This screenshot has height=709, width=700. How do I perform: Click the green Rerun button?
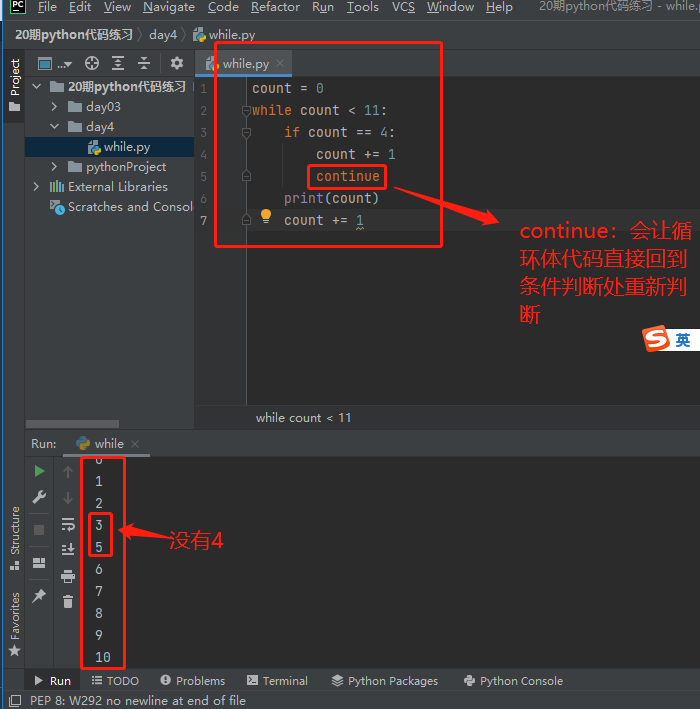pyautogui.click(x=39, y=471)
